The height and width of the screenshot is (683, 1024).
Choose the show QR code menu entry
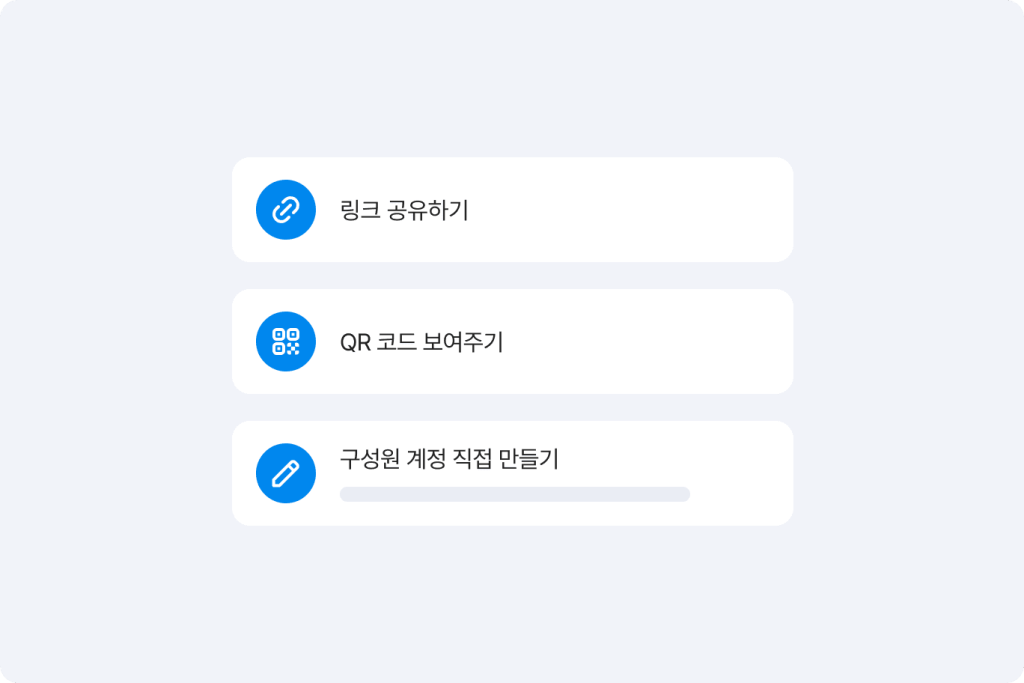(x=512, y=342)
